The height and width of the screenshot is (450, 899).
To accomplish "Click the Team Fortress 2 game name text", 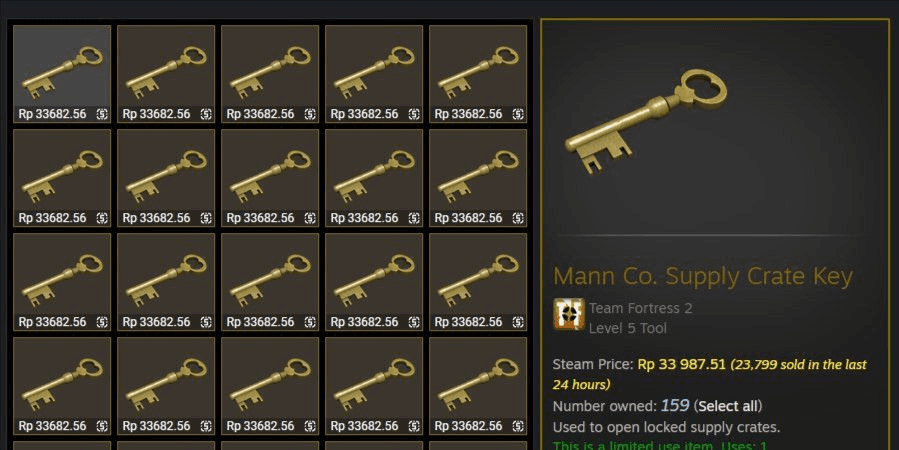I will 640,308.
